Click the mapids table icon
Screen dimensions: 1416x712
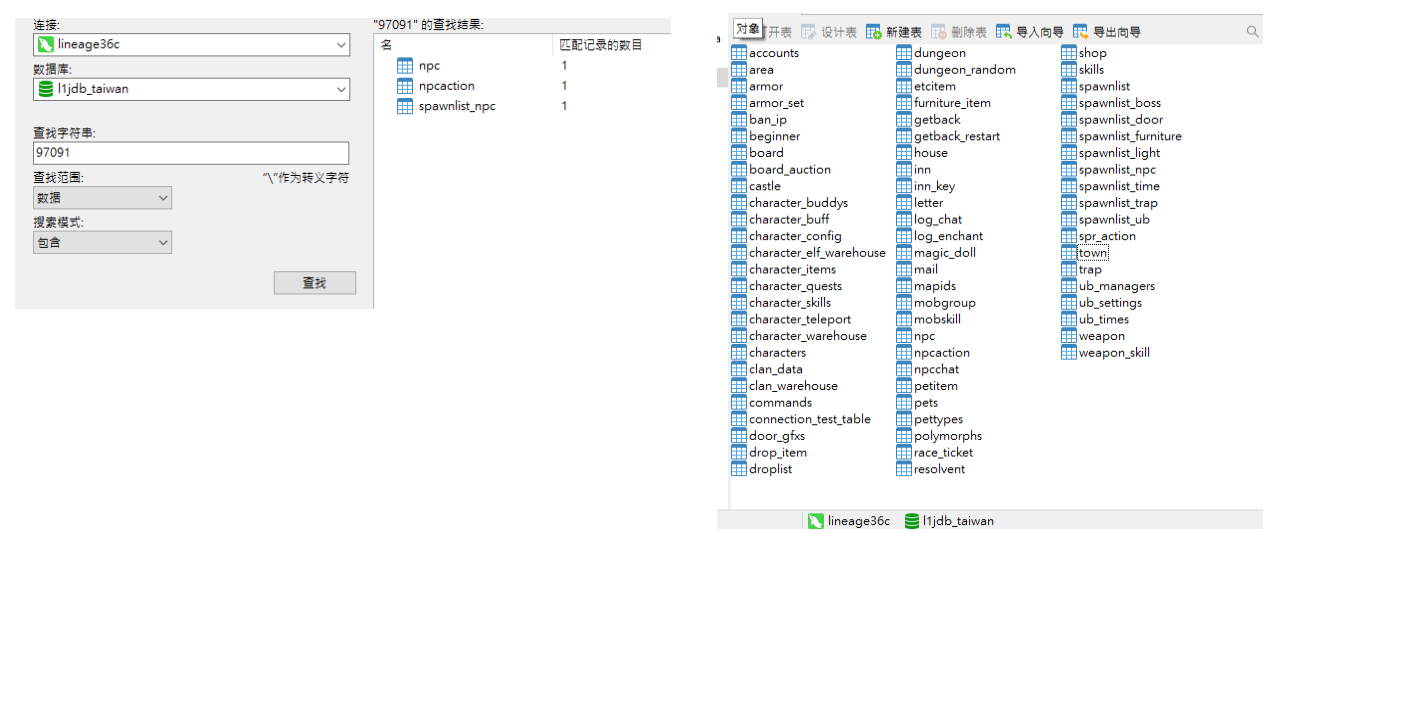[904, 286]
